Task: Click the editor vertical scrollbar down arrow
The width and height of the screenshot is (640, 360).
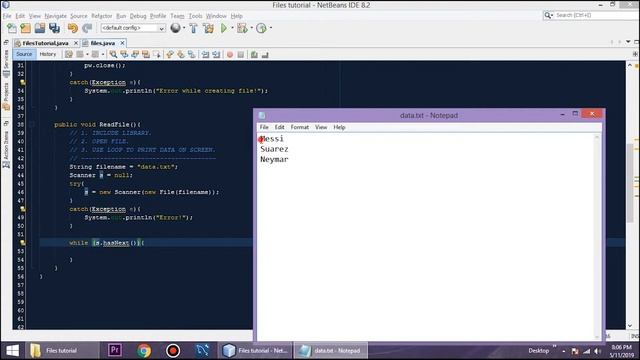Action: pyautogui.click(x=630, y=325)
